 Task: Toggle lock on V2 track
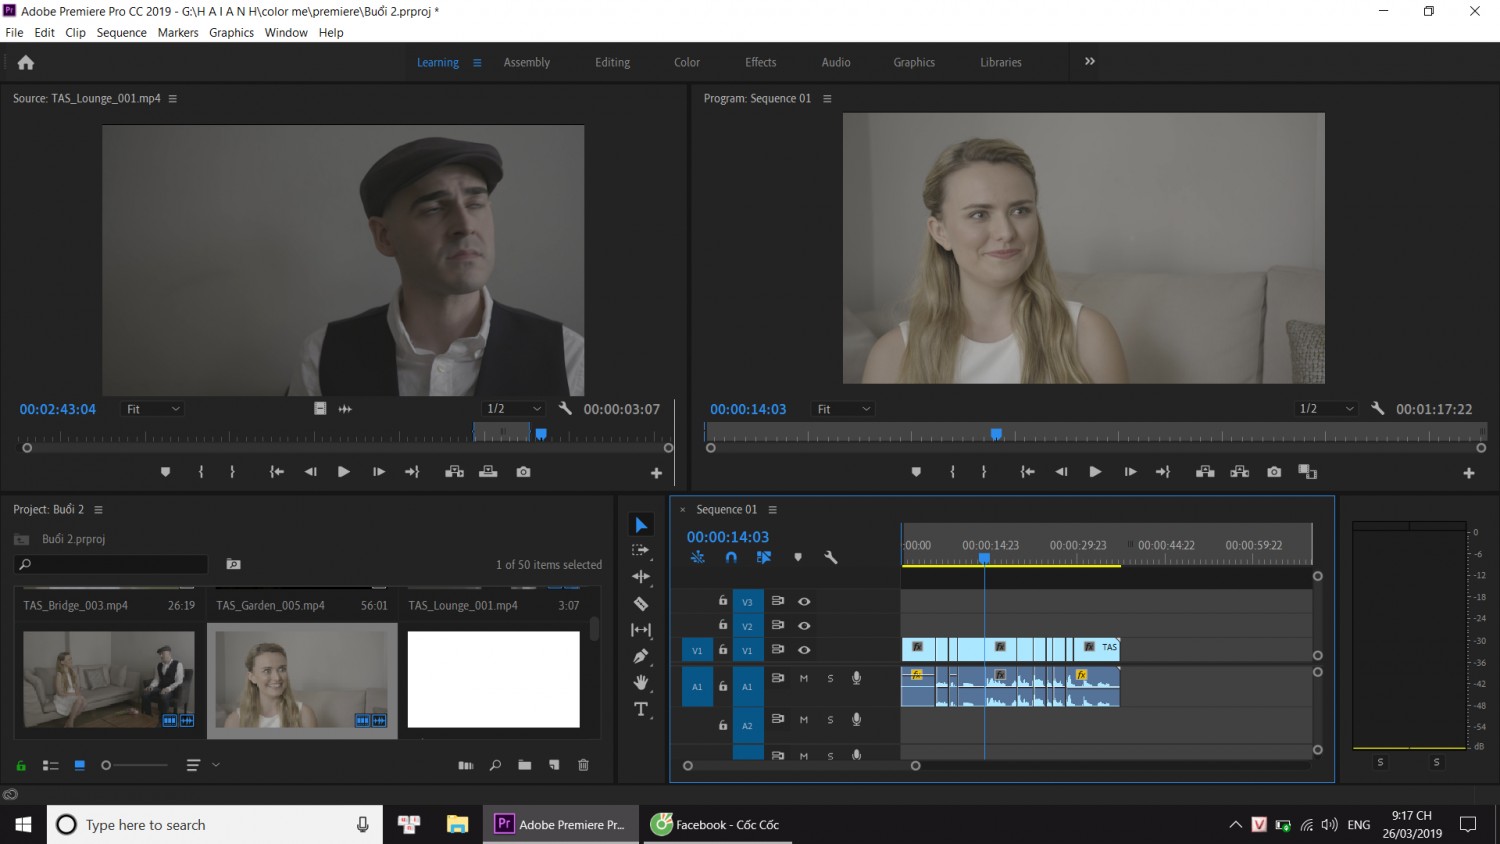coord(722,625)
